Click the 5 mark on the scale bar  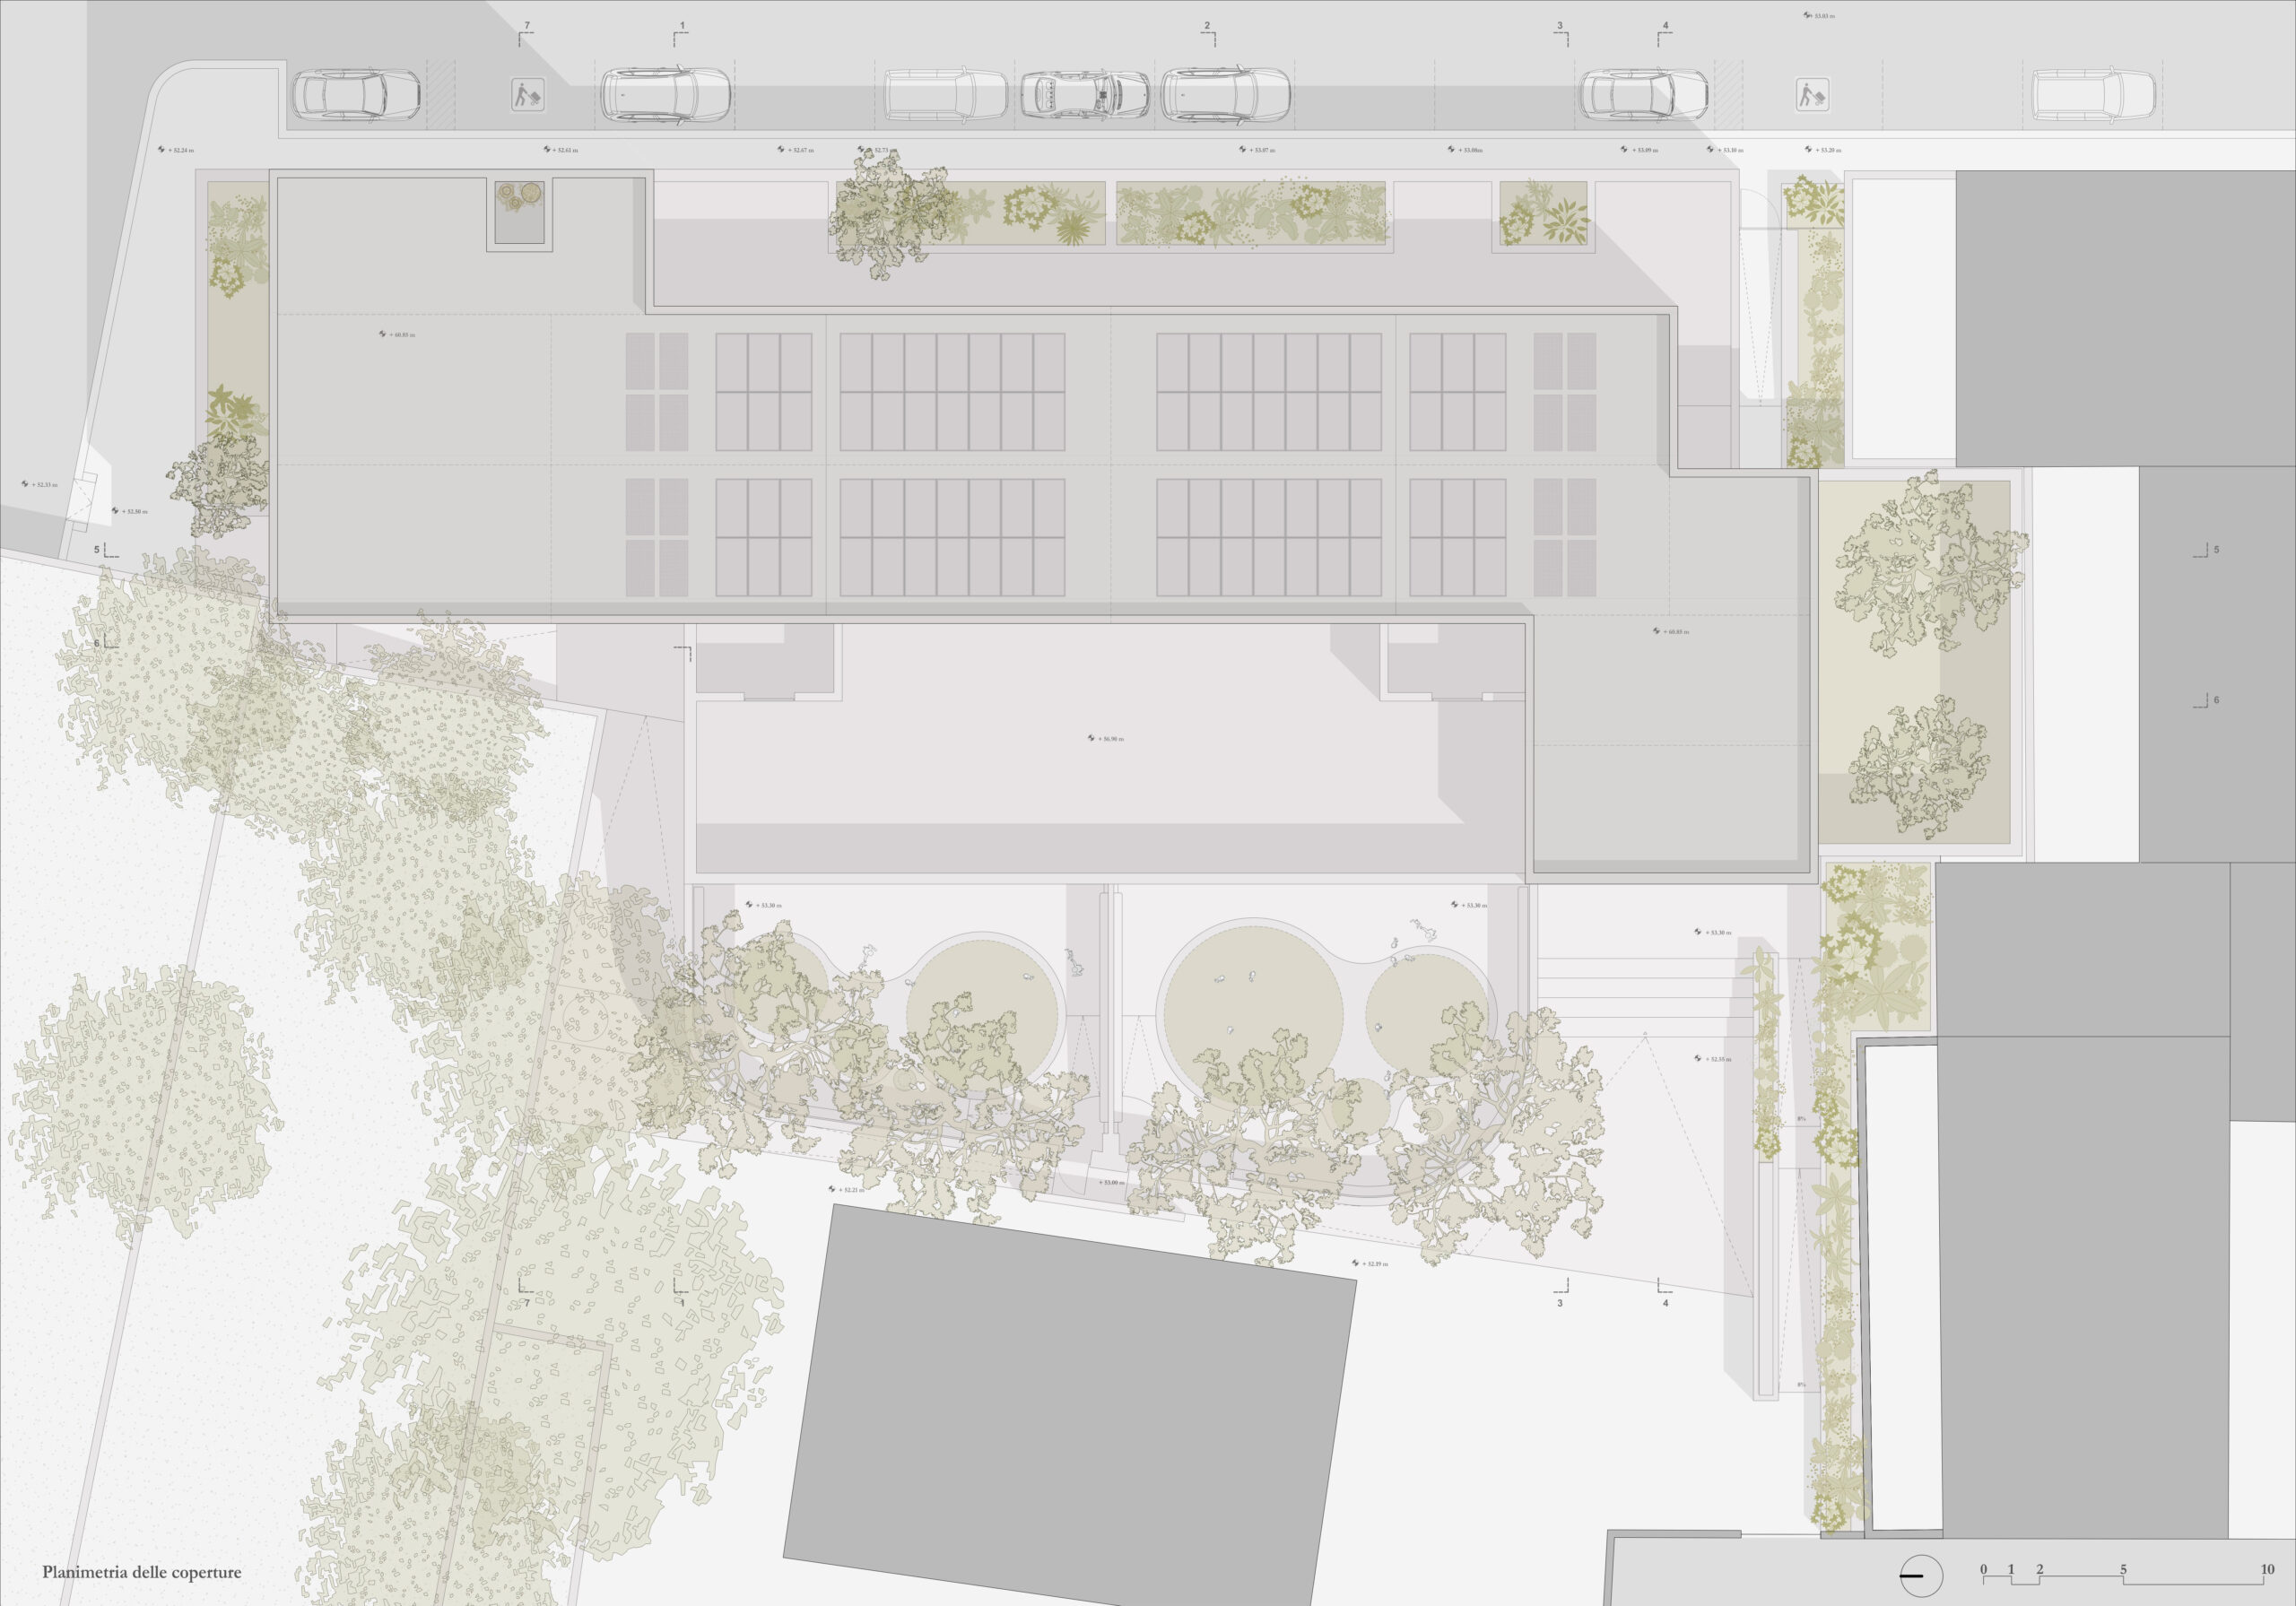(x=2123, y=1570)
